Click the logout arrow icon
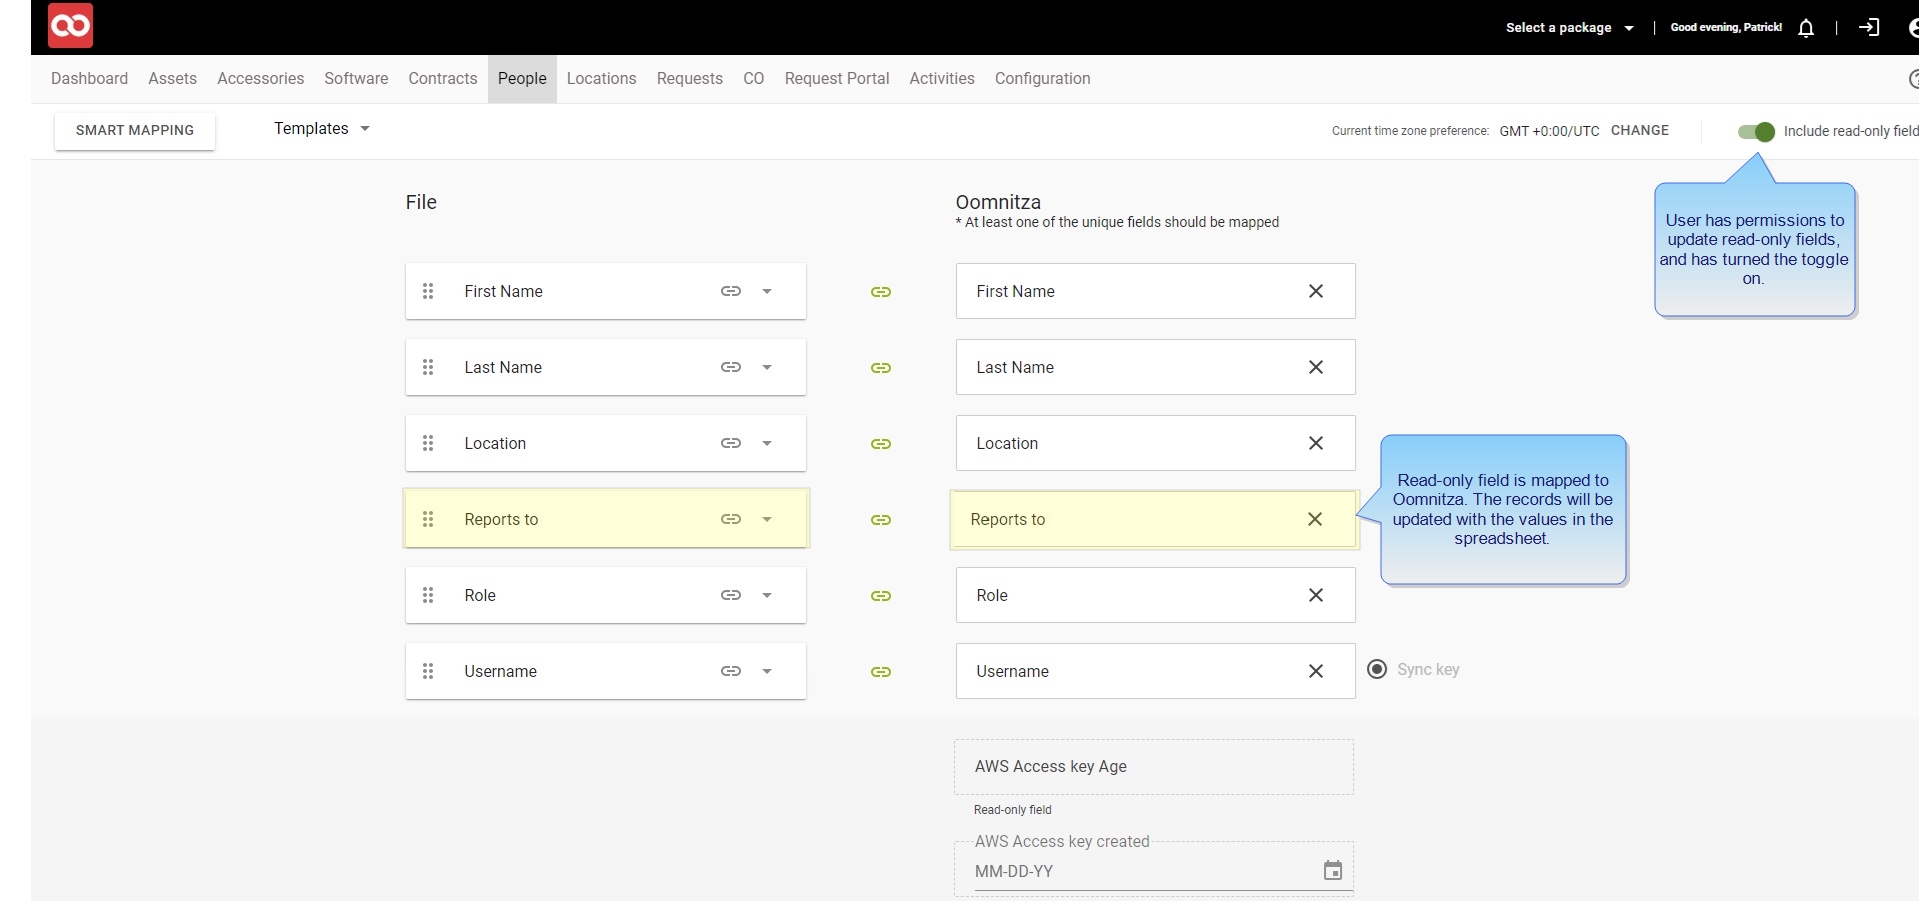The width and height of the screenshot is (1919, 912). [1868, 28]
